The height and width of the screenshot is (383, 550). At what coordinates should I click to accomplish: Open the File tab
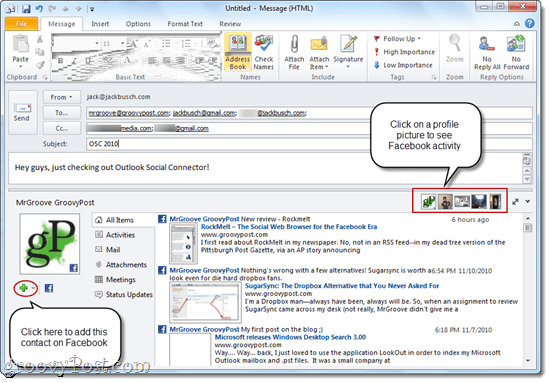point(21,24)
